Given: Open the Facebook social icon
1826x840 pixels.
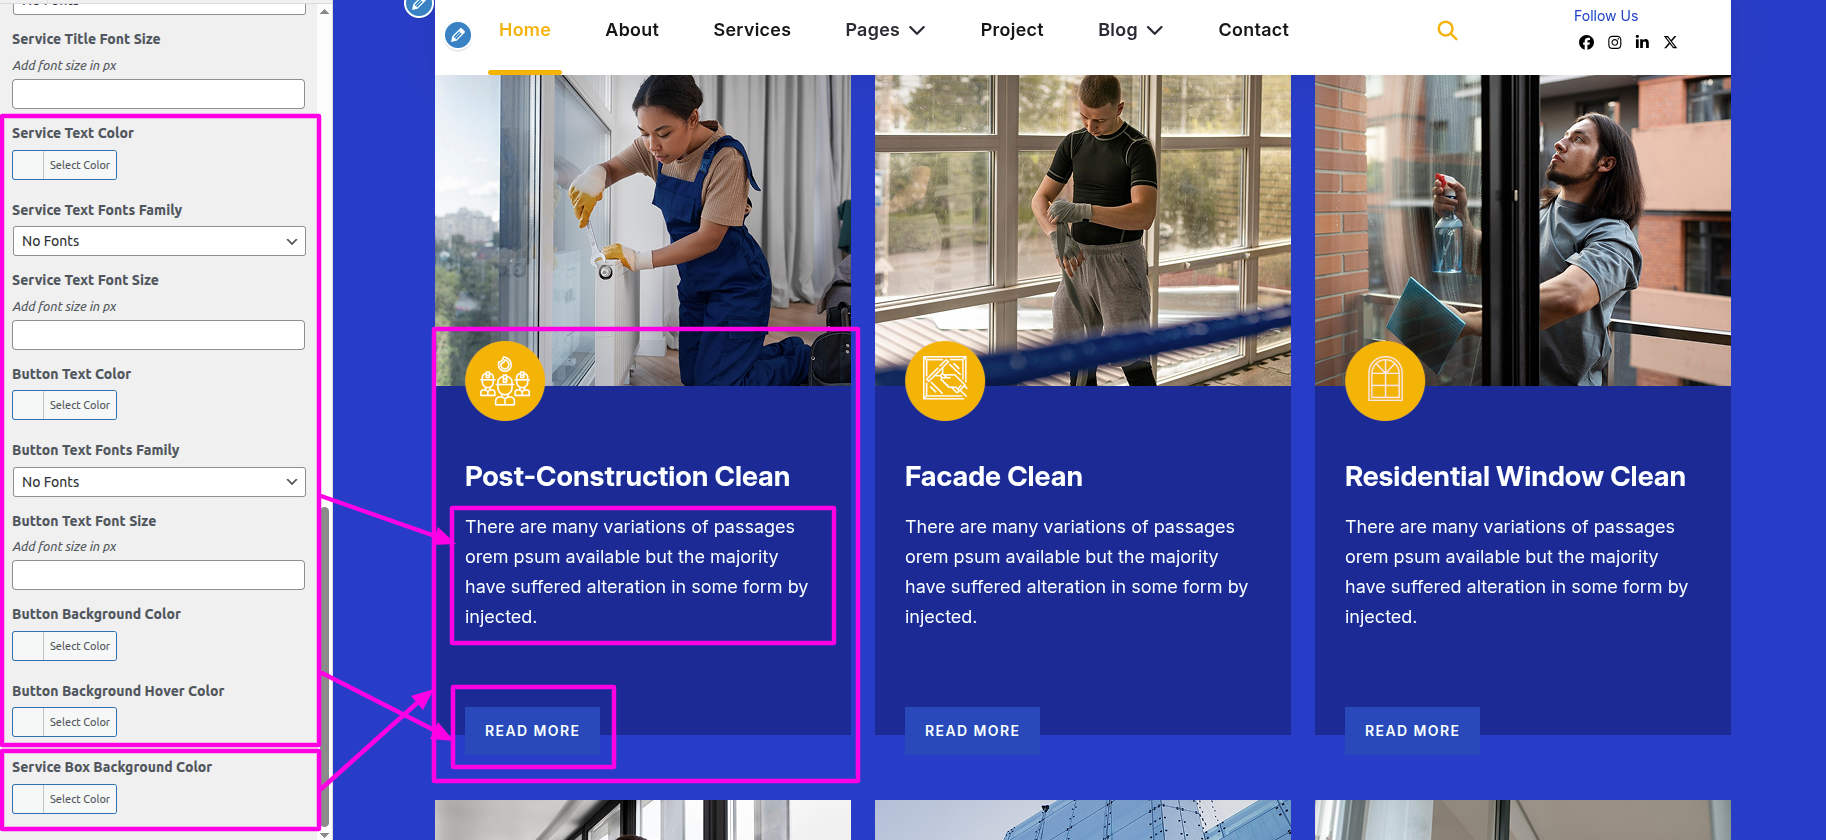Looking at the screenshot, I should [x=1586, y=42].
